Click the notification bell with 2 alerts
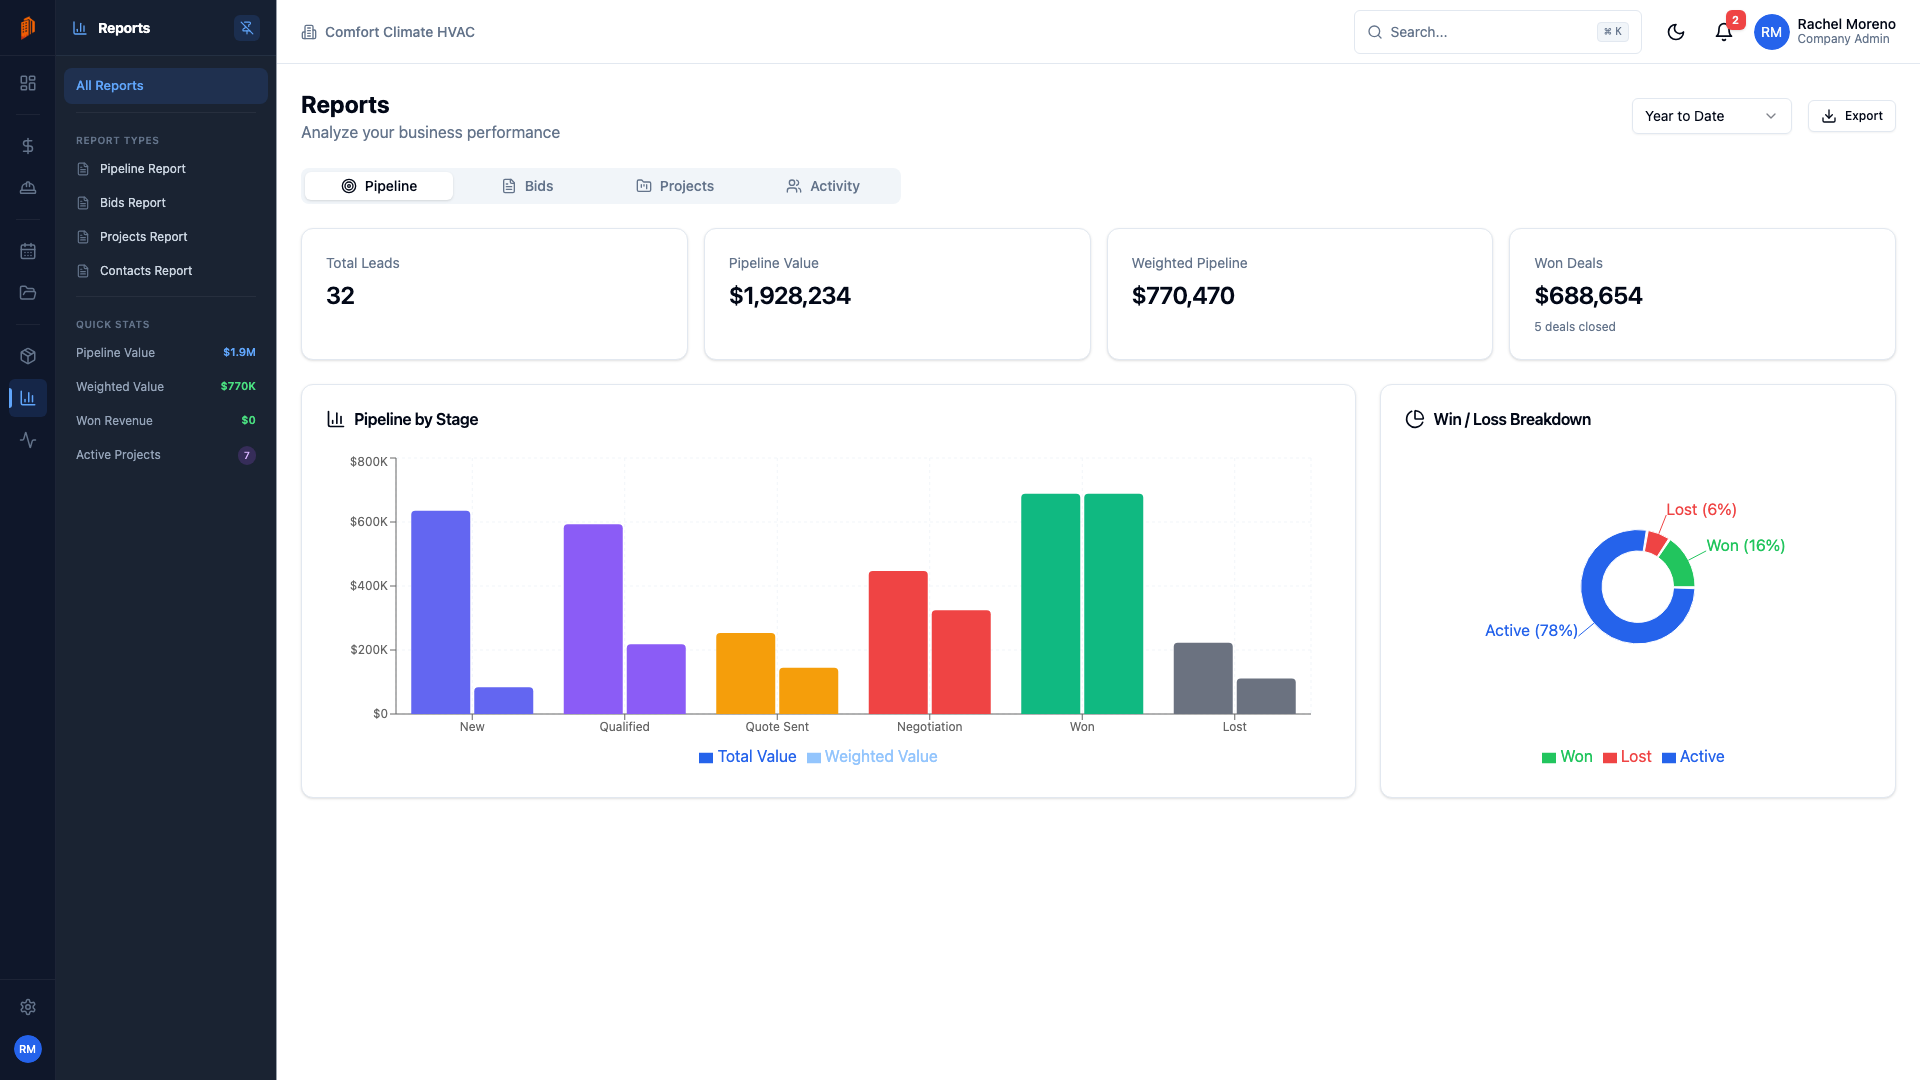This screenshot has width=1920, height=1080. point(1723,32)
